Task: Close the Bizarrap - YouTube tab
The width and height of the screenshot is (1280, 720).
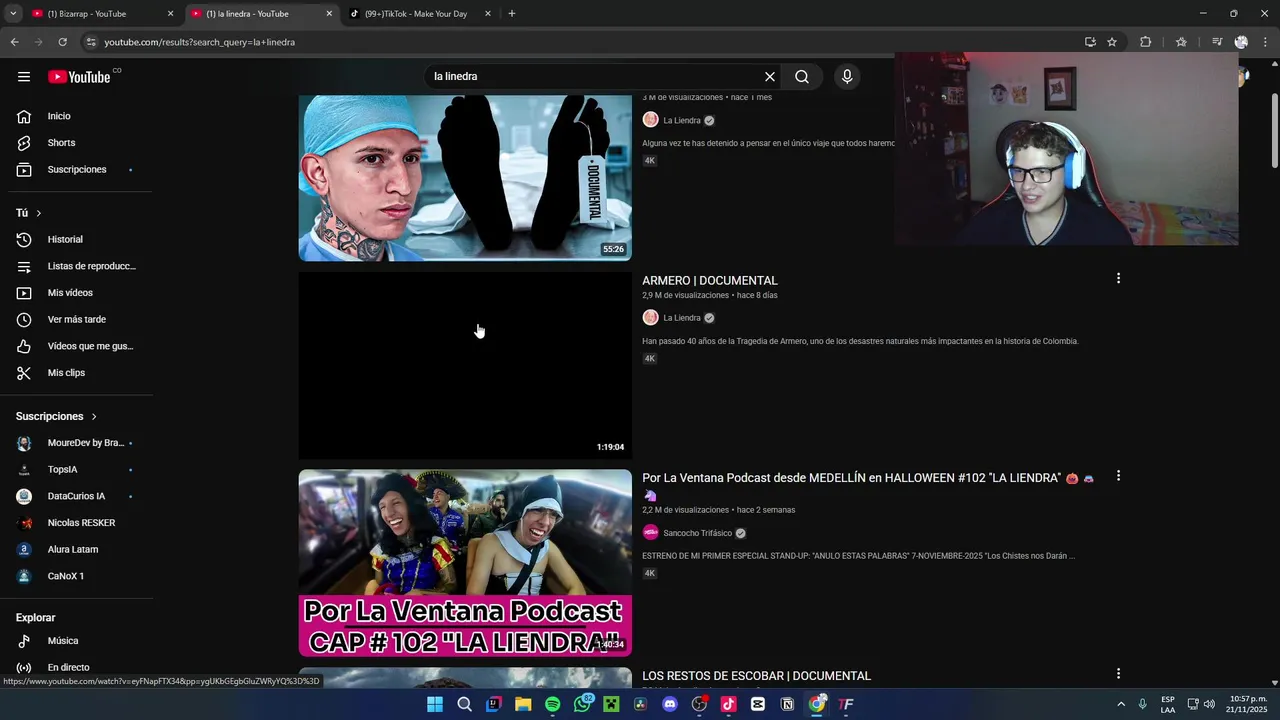Action: tap(170, 14)
